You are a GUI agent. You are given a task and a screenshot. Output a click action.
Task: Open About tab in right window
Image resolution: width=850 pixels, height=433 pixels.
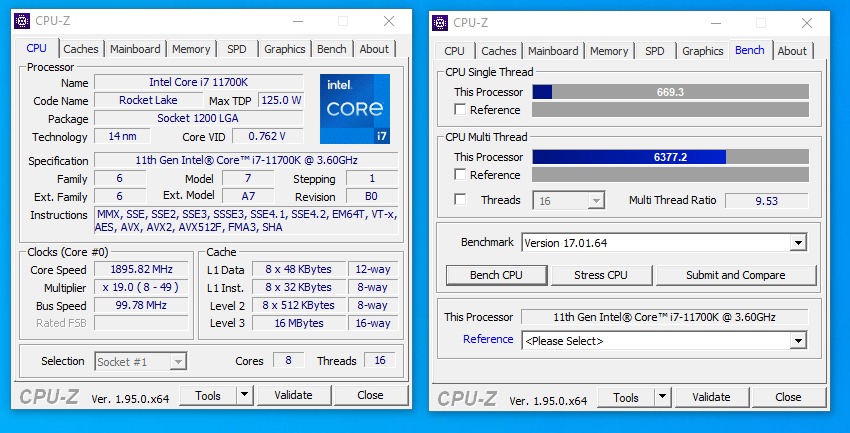point(792,51)
